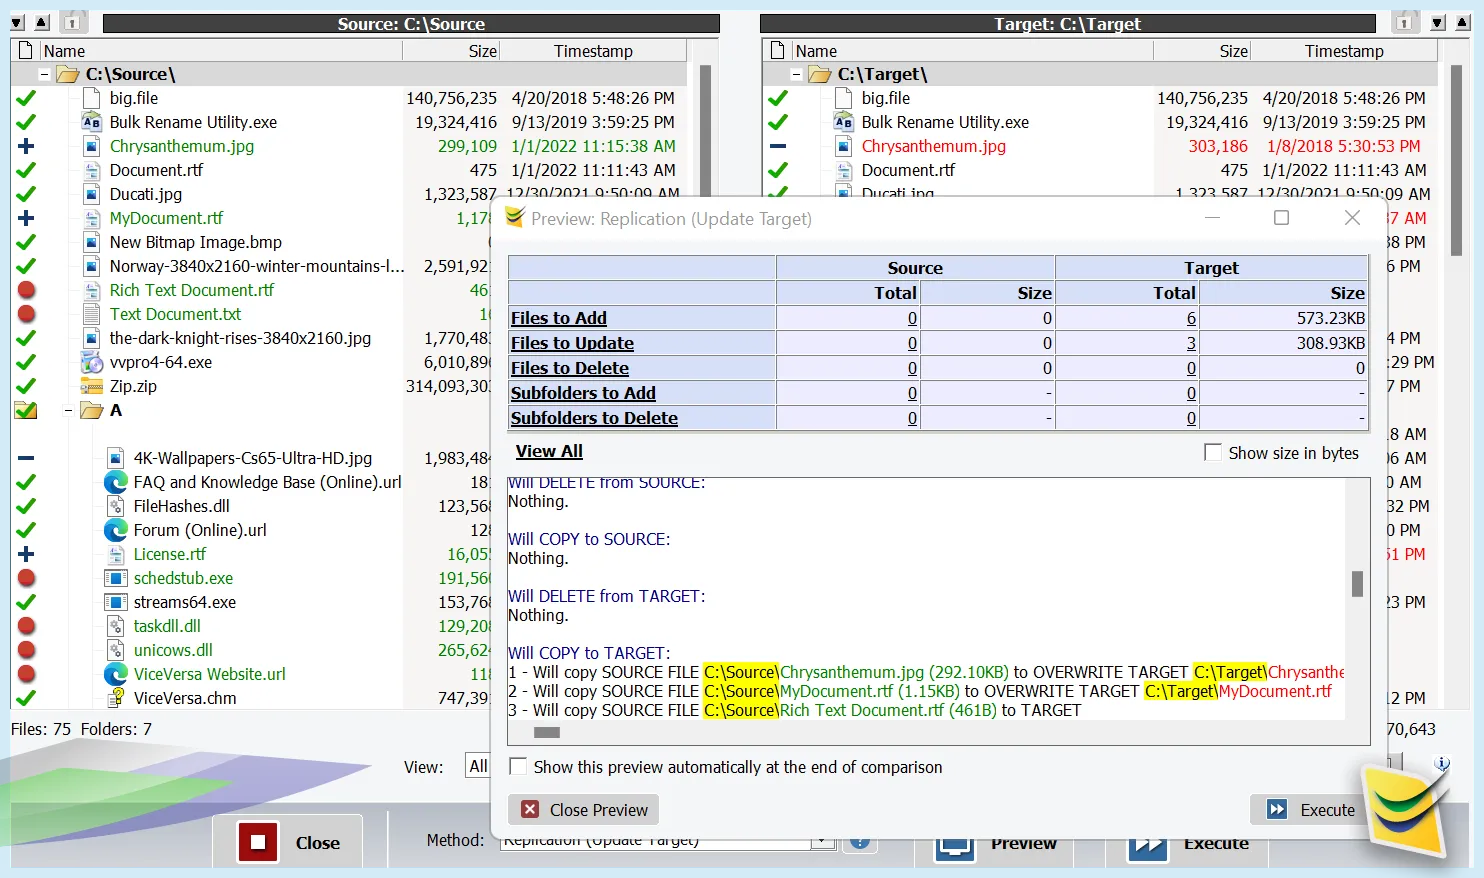Collapse the C:\Source\ root folder

coord(44,74)
